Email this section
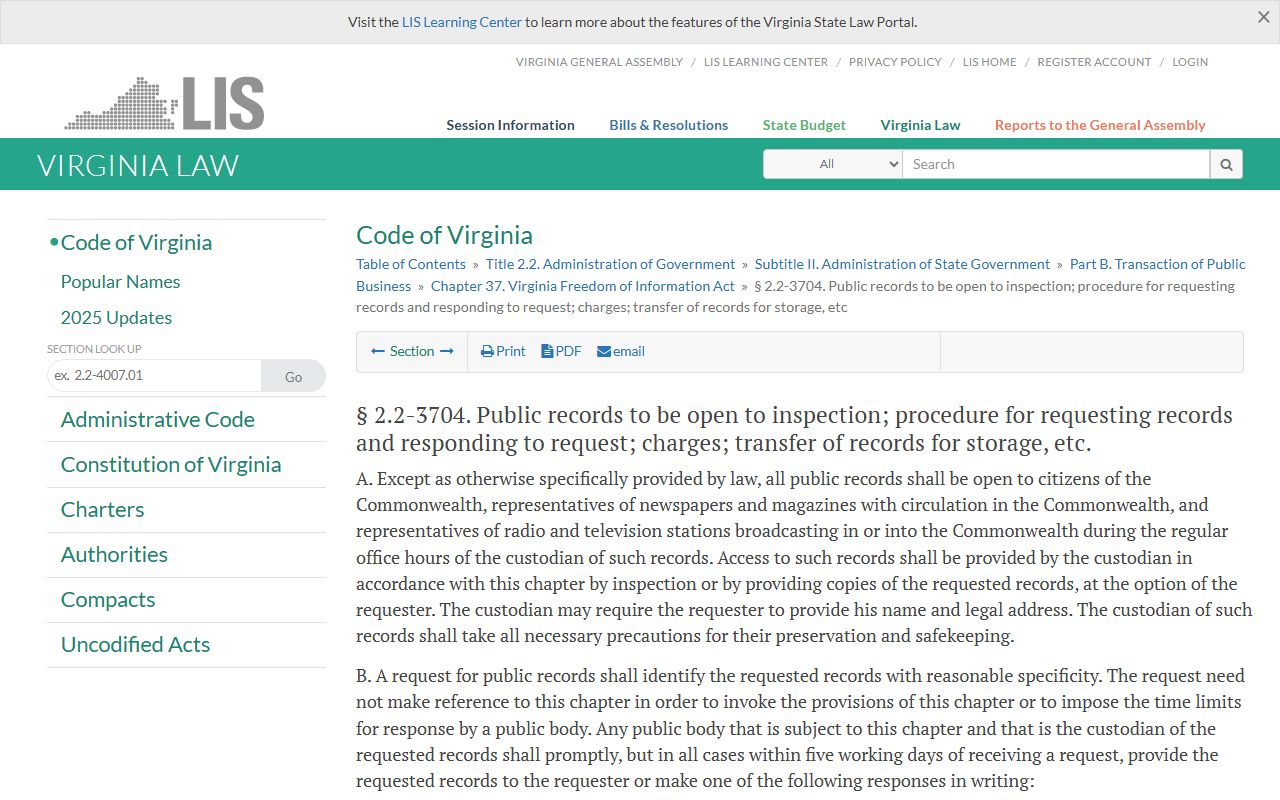The height and width of the screenshot is (800, 1280). click(621, 351)
